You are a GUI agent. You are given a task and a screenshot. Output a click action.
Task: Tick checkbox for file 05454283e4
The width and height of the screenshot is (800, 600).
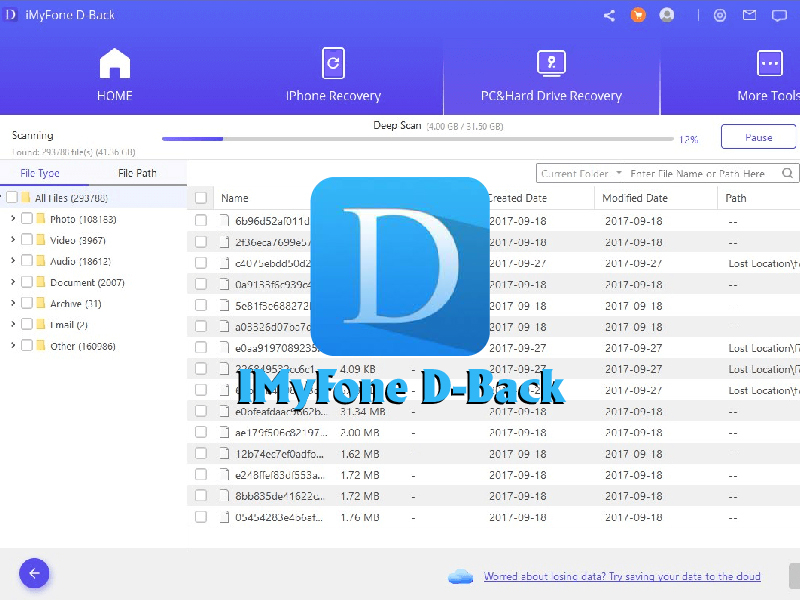pos(201,517)
